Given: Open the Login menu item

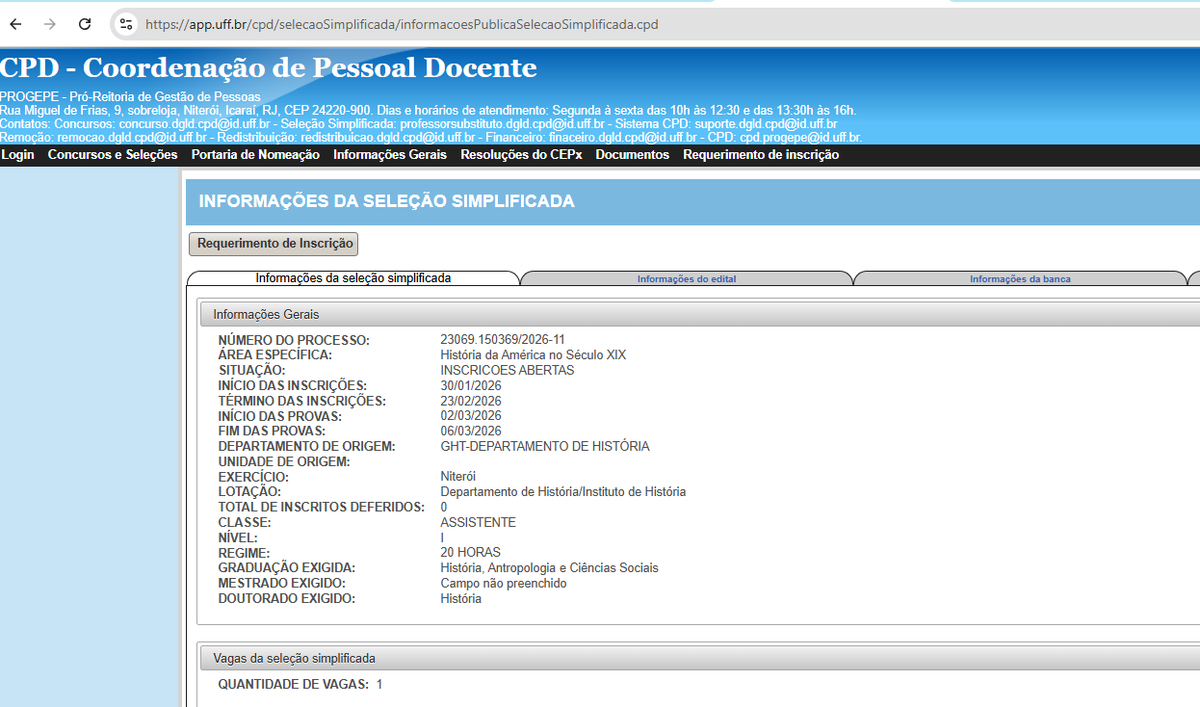Looking at the screenshot, I should [18, 155].
